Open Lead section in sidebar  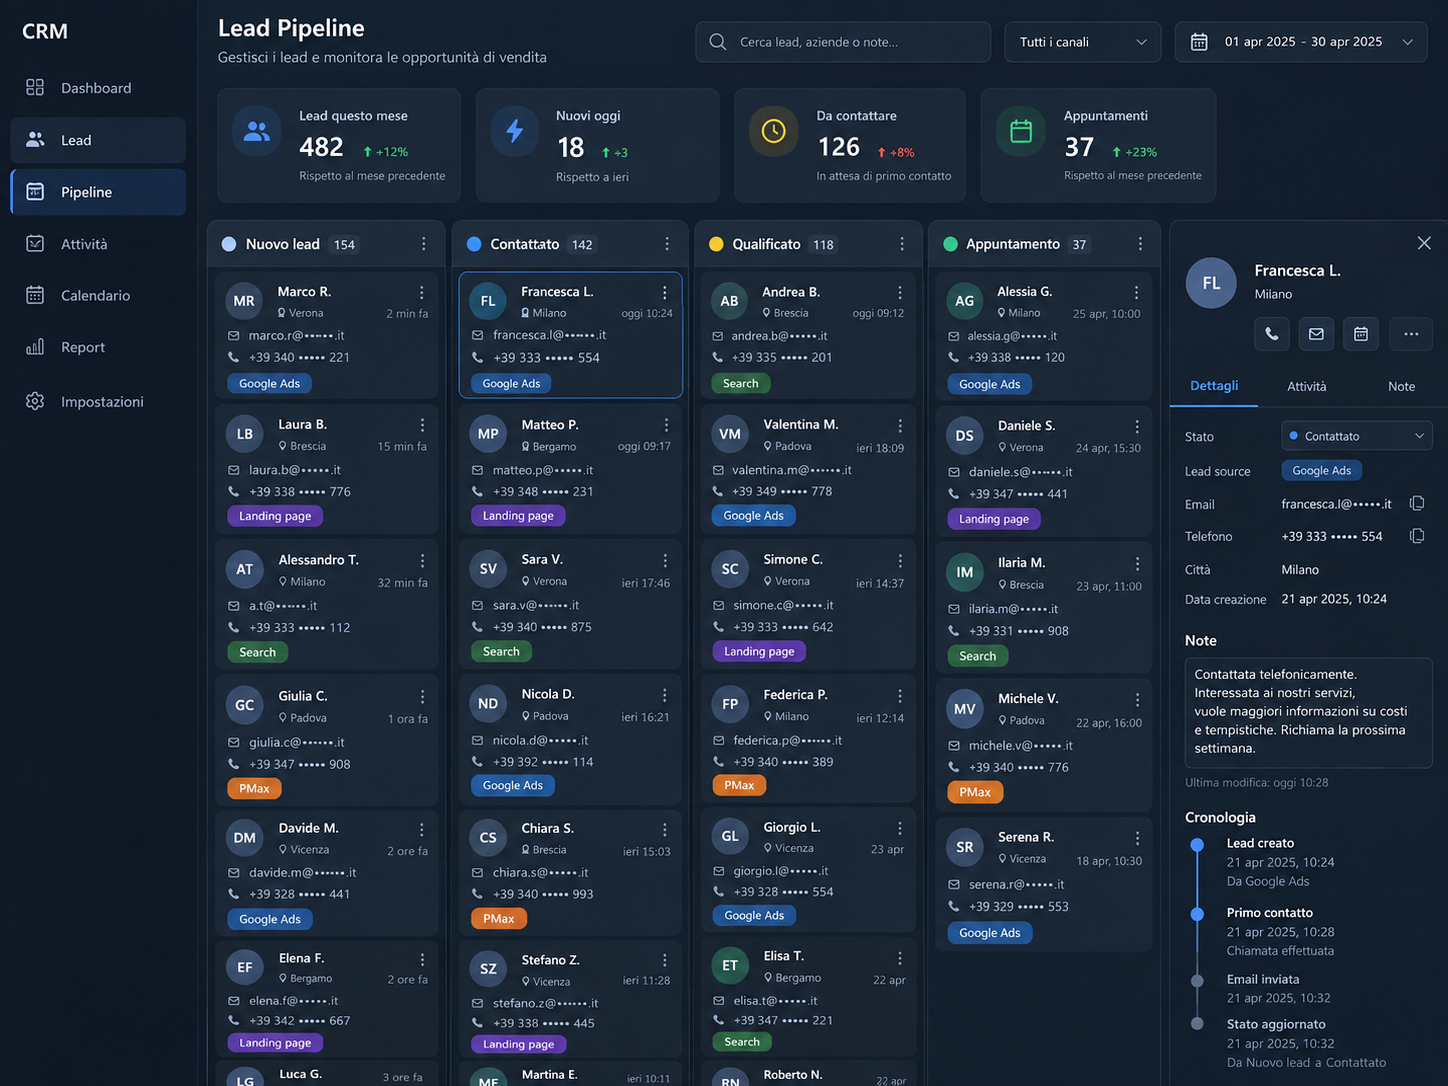click(x=97, y=140)
